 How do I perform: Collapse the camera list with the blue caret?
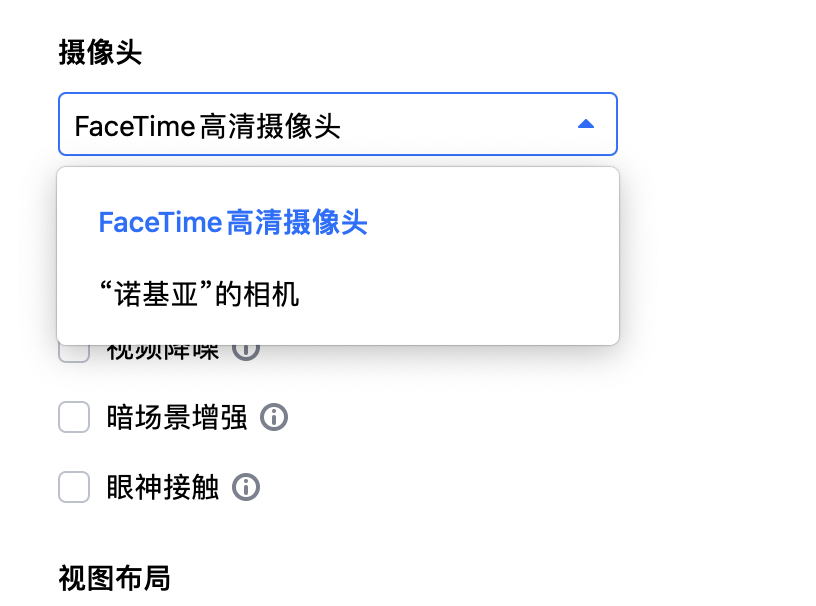[586, 124]
